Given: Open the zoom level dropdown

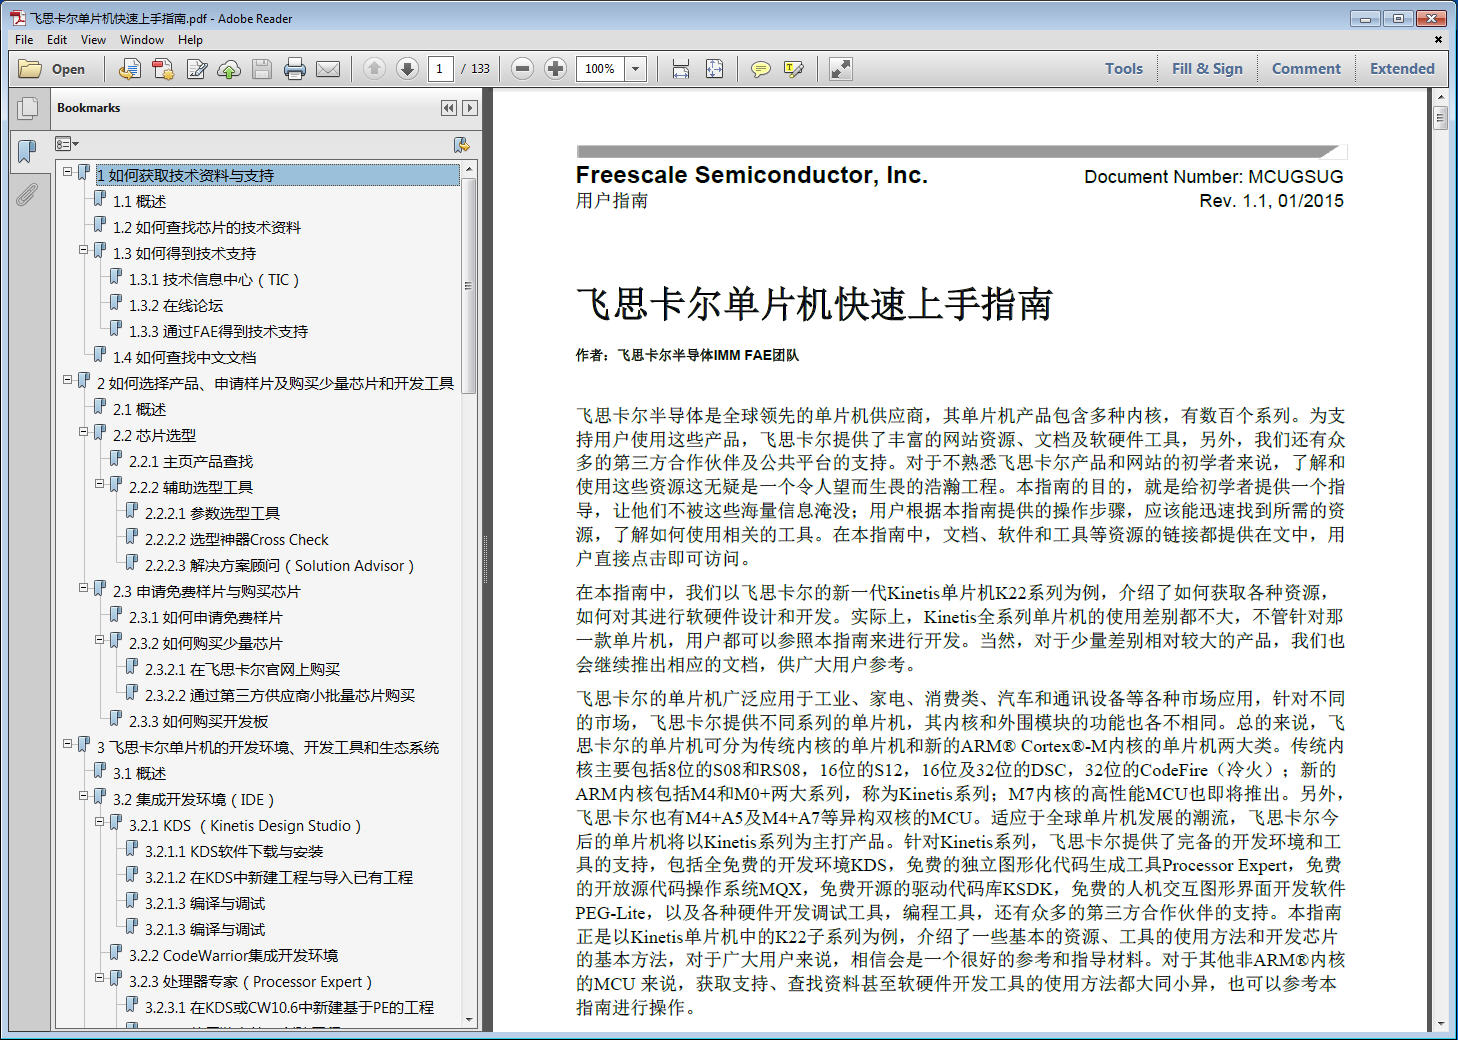Looking at the screenshot, I should [x=636, y=69].
